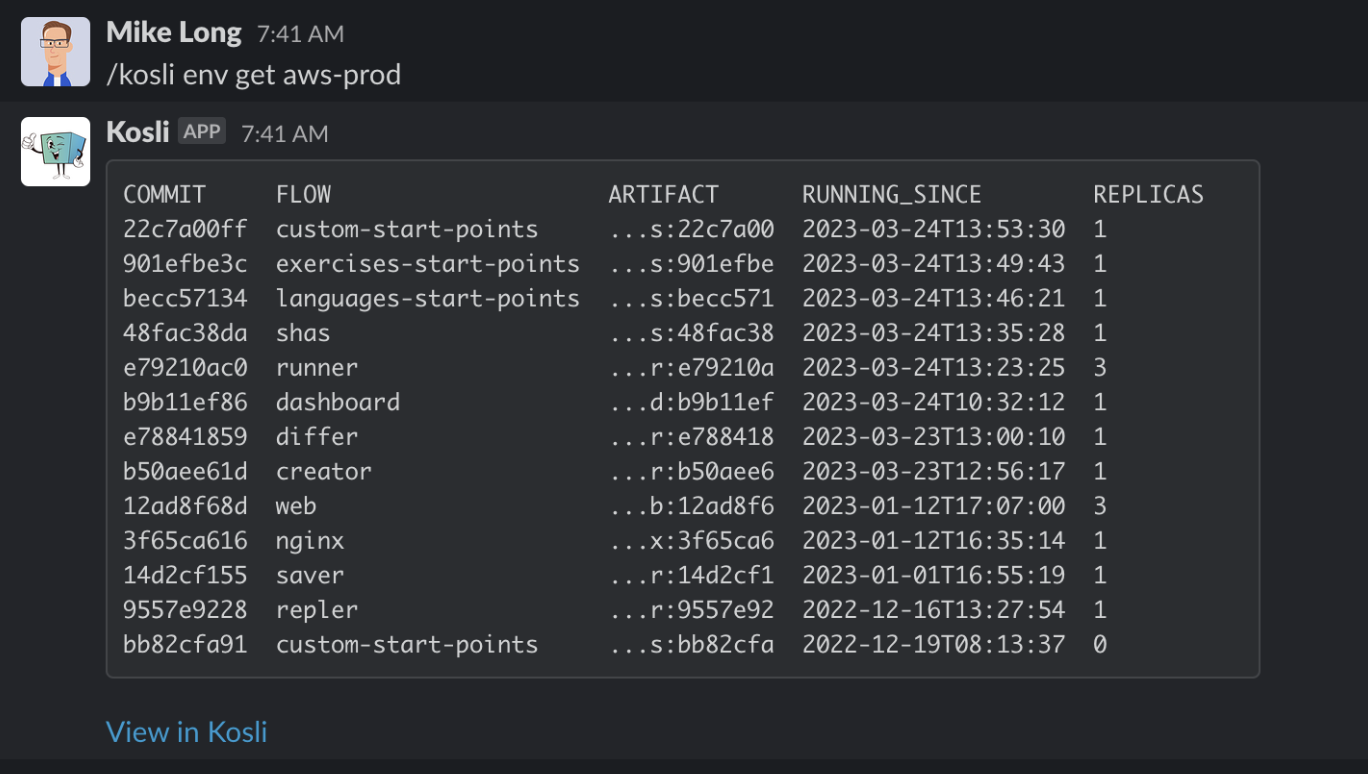Click the Kosli app avatar

click(x=56, y=152)
